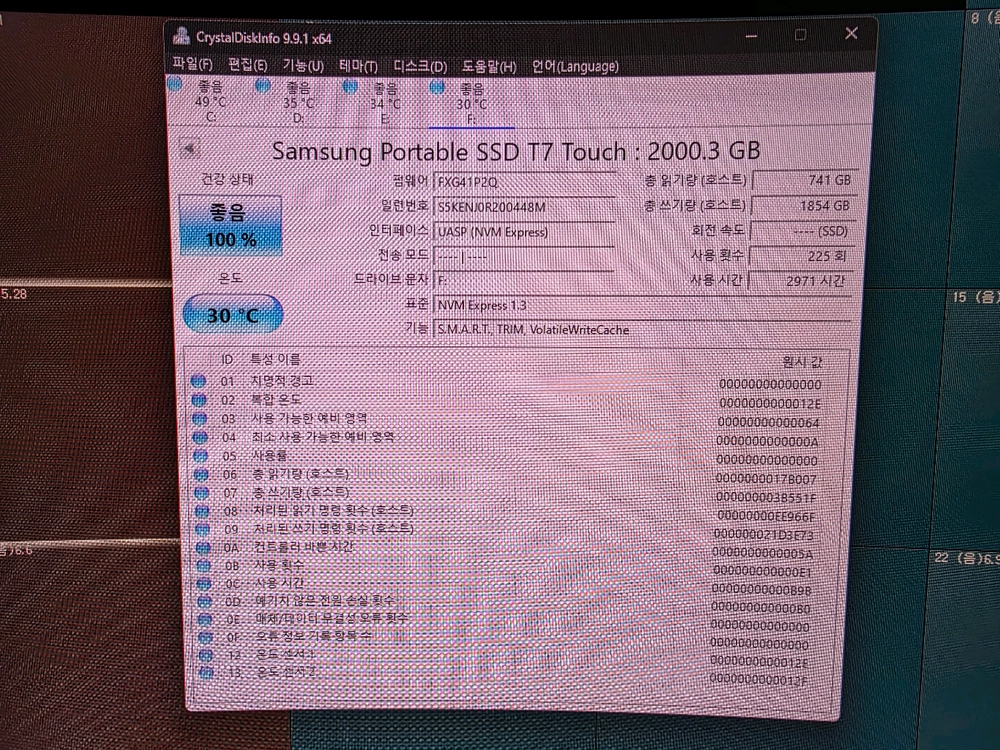This screenshot has width=1000, height=750.
Task: Click raw value 0000000017B007
Action: click(766, 478)
